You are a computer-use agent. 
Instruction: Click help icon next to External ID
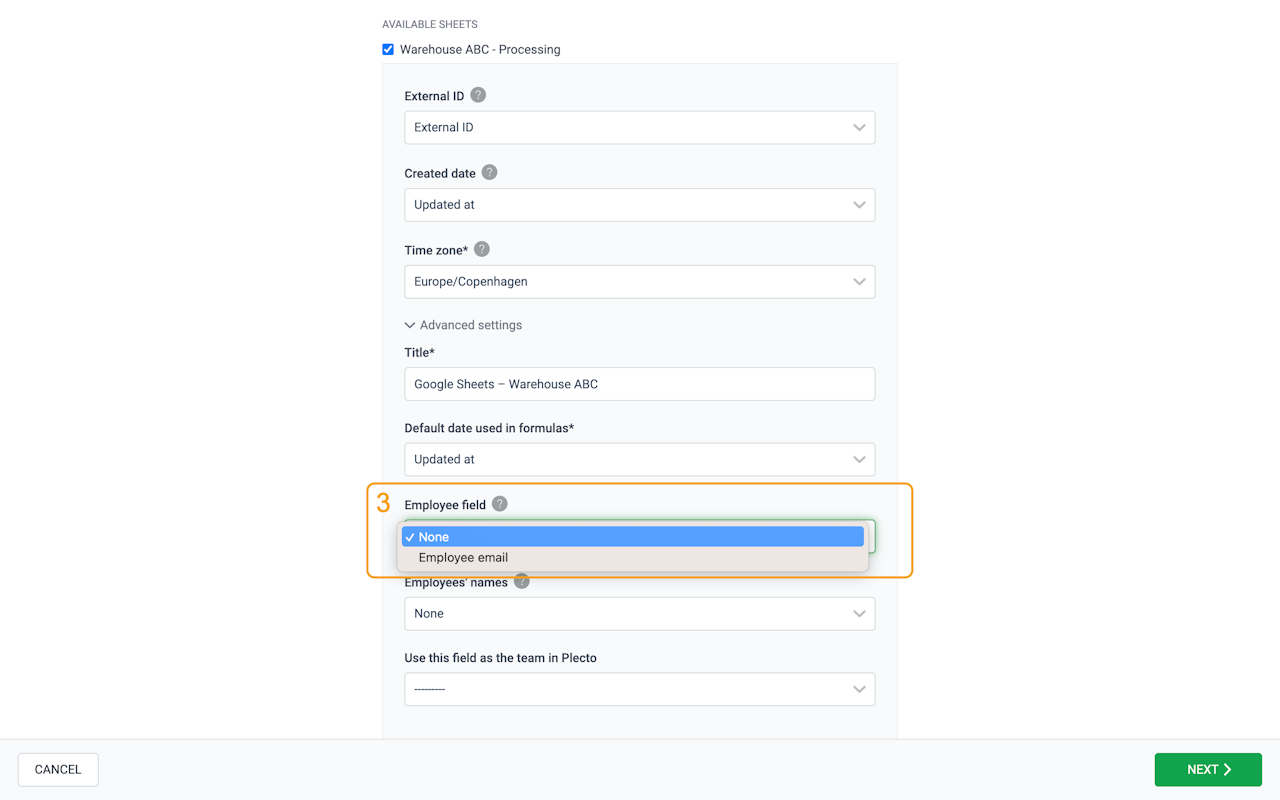pos(478,95)
